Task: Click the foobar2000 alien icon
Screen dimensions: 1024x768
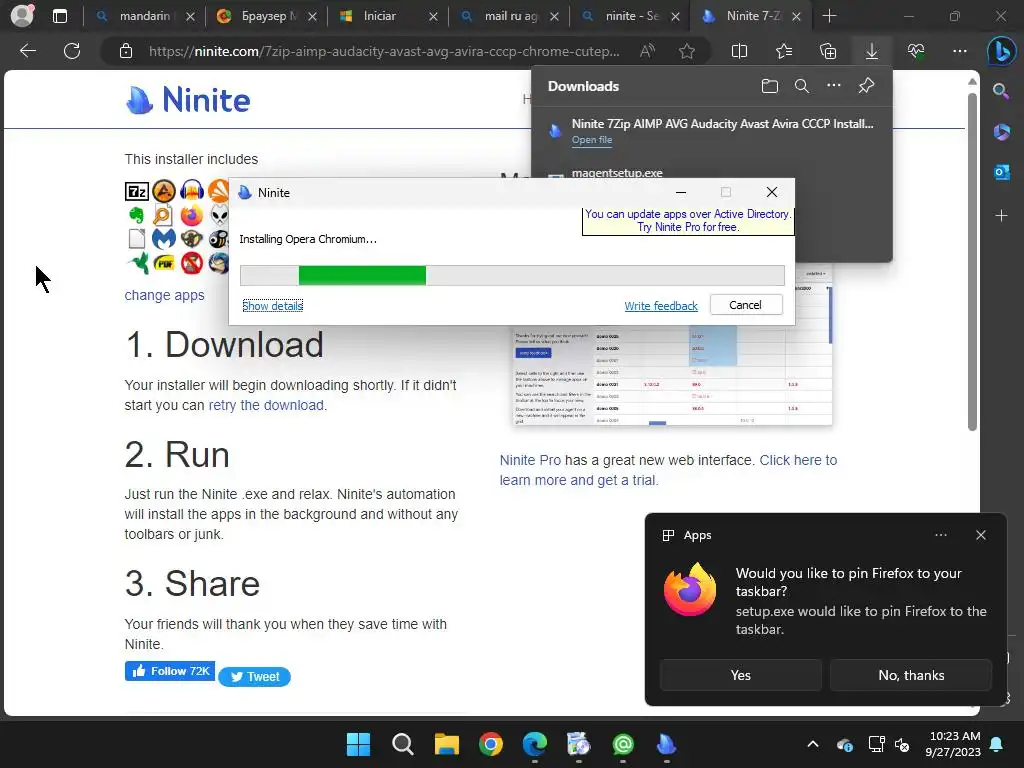Action: (219, 215)
